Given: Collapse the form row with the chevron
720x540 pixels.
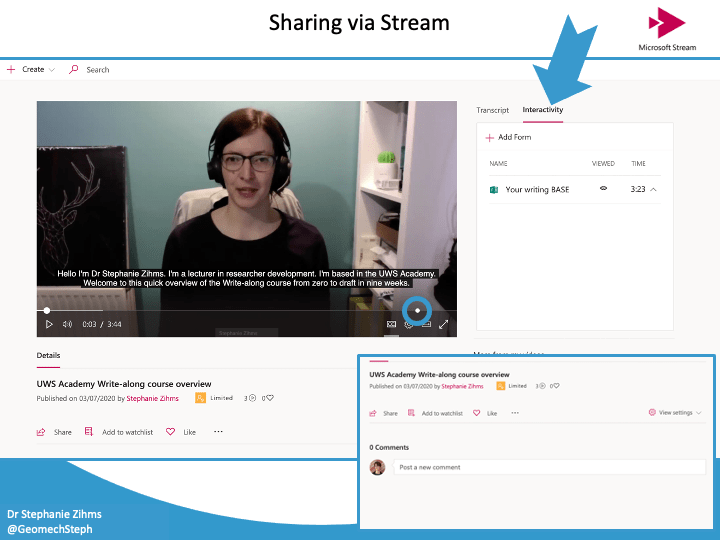Looking at the screenshot, I should 653,189.
